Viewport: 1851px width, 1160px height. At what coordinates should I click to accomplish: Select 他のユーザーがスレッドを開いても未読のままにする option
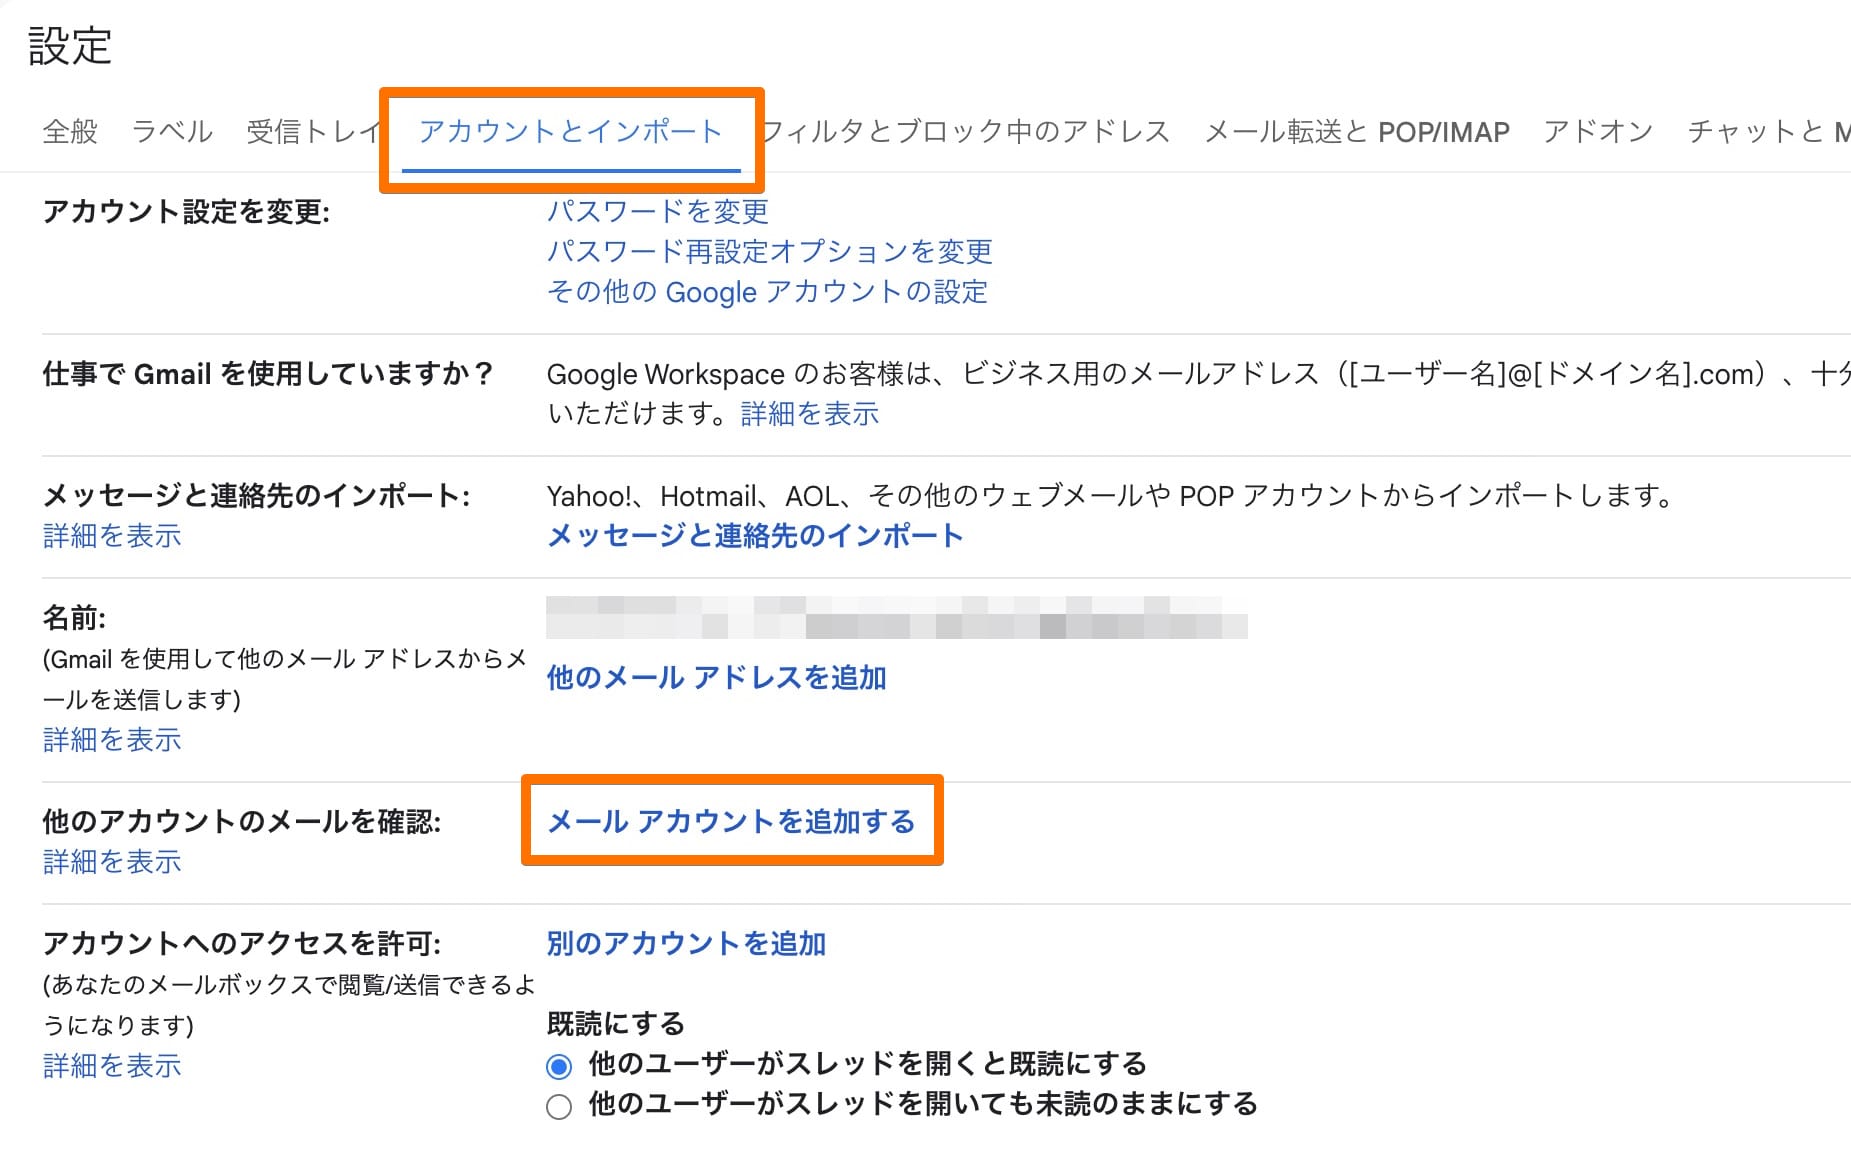(x=558, y=1106)
